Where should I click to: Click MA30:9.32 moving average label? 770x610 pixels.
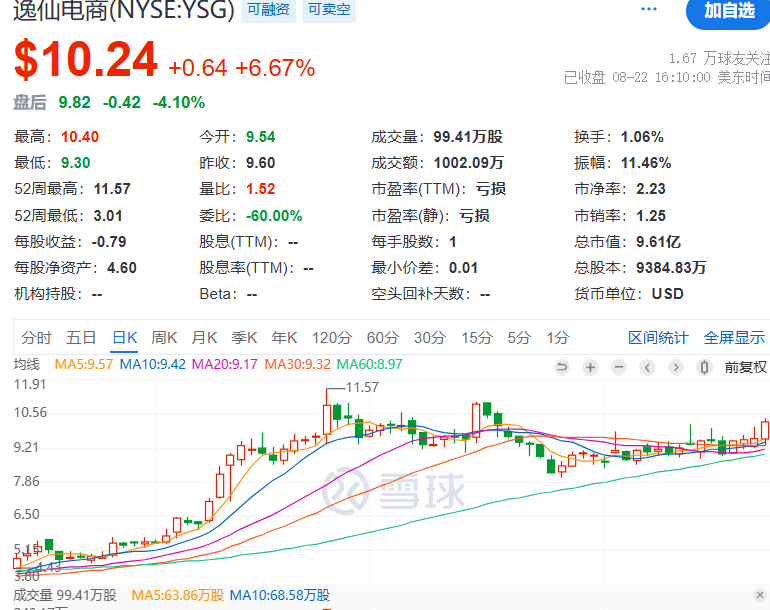298,364
